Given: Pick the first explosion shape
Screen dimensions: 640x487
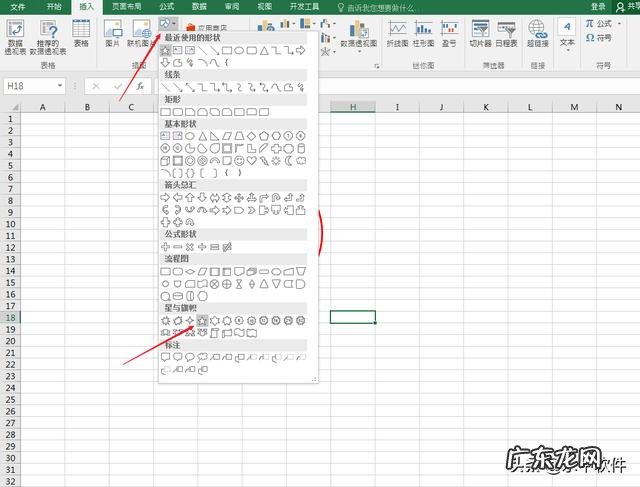Looking at the screenshot, I should click(x=165, y=321).
